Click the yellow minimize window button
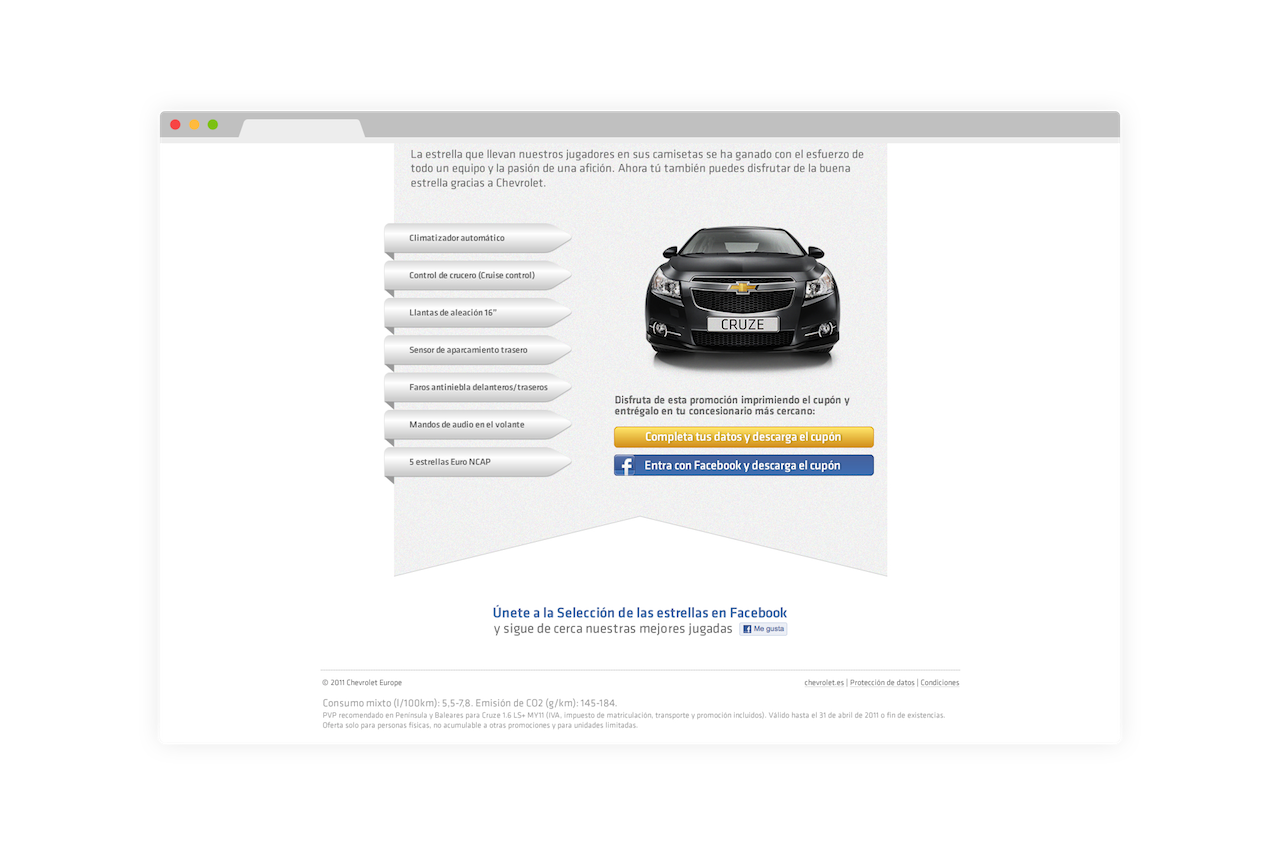Screen dimensions: 1280x853 (x=194, y=125)
